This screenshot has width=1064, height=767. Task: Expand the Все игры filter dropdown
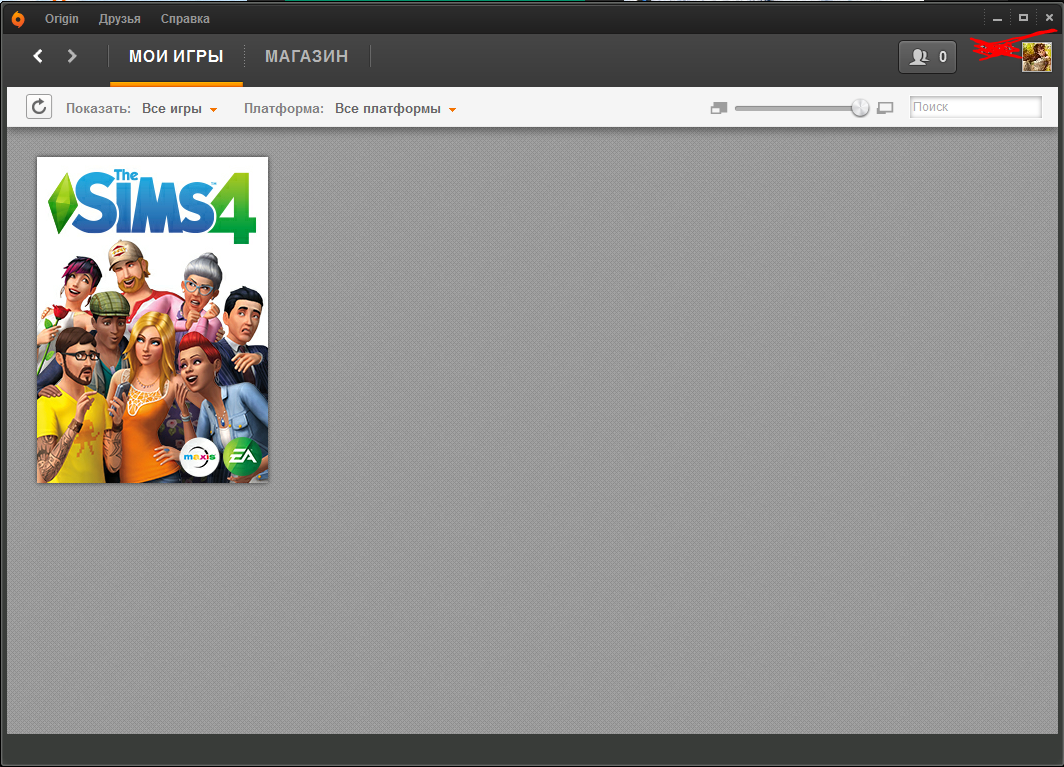click(x=180, y=109)
